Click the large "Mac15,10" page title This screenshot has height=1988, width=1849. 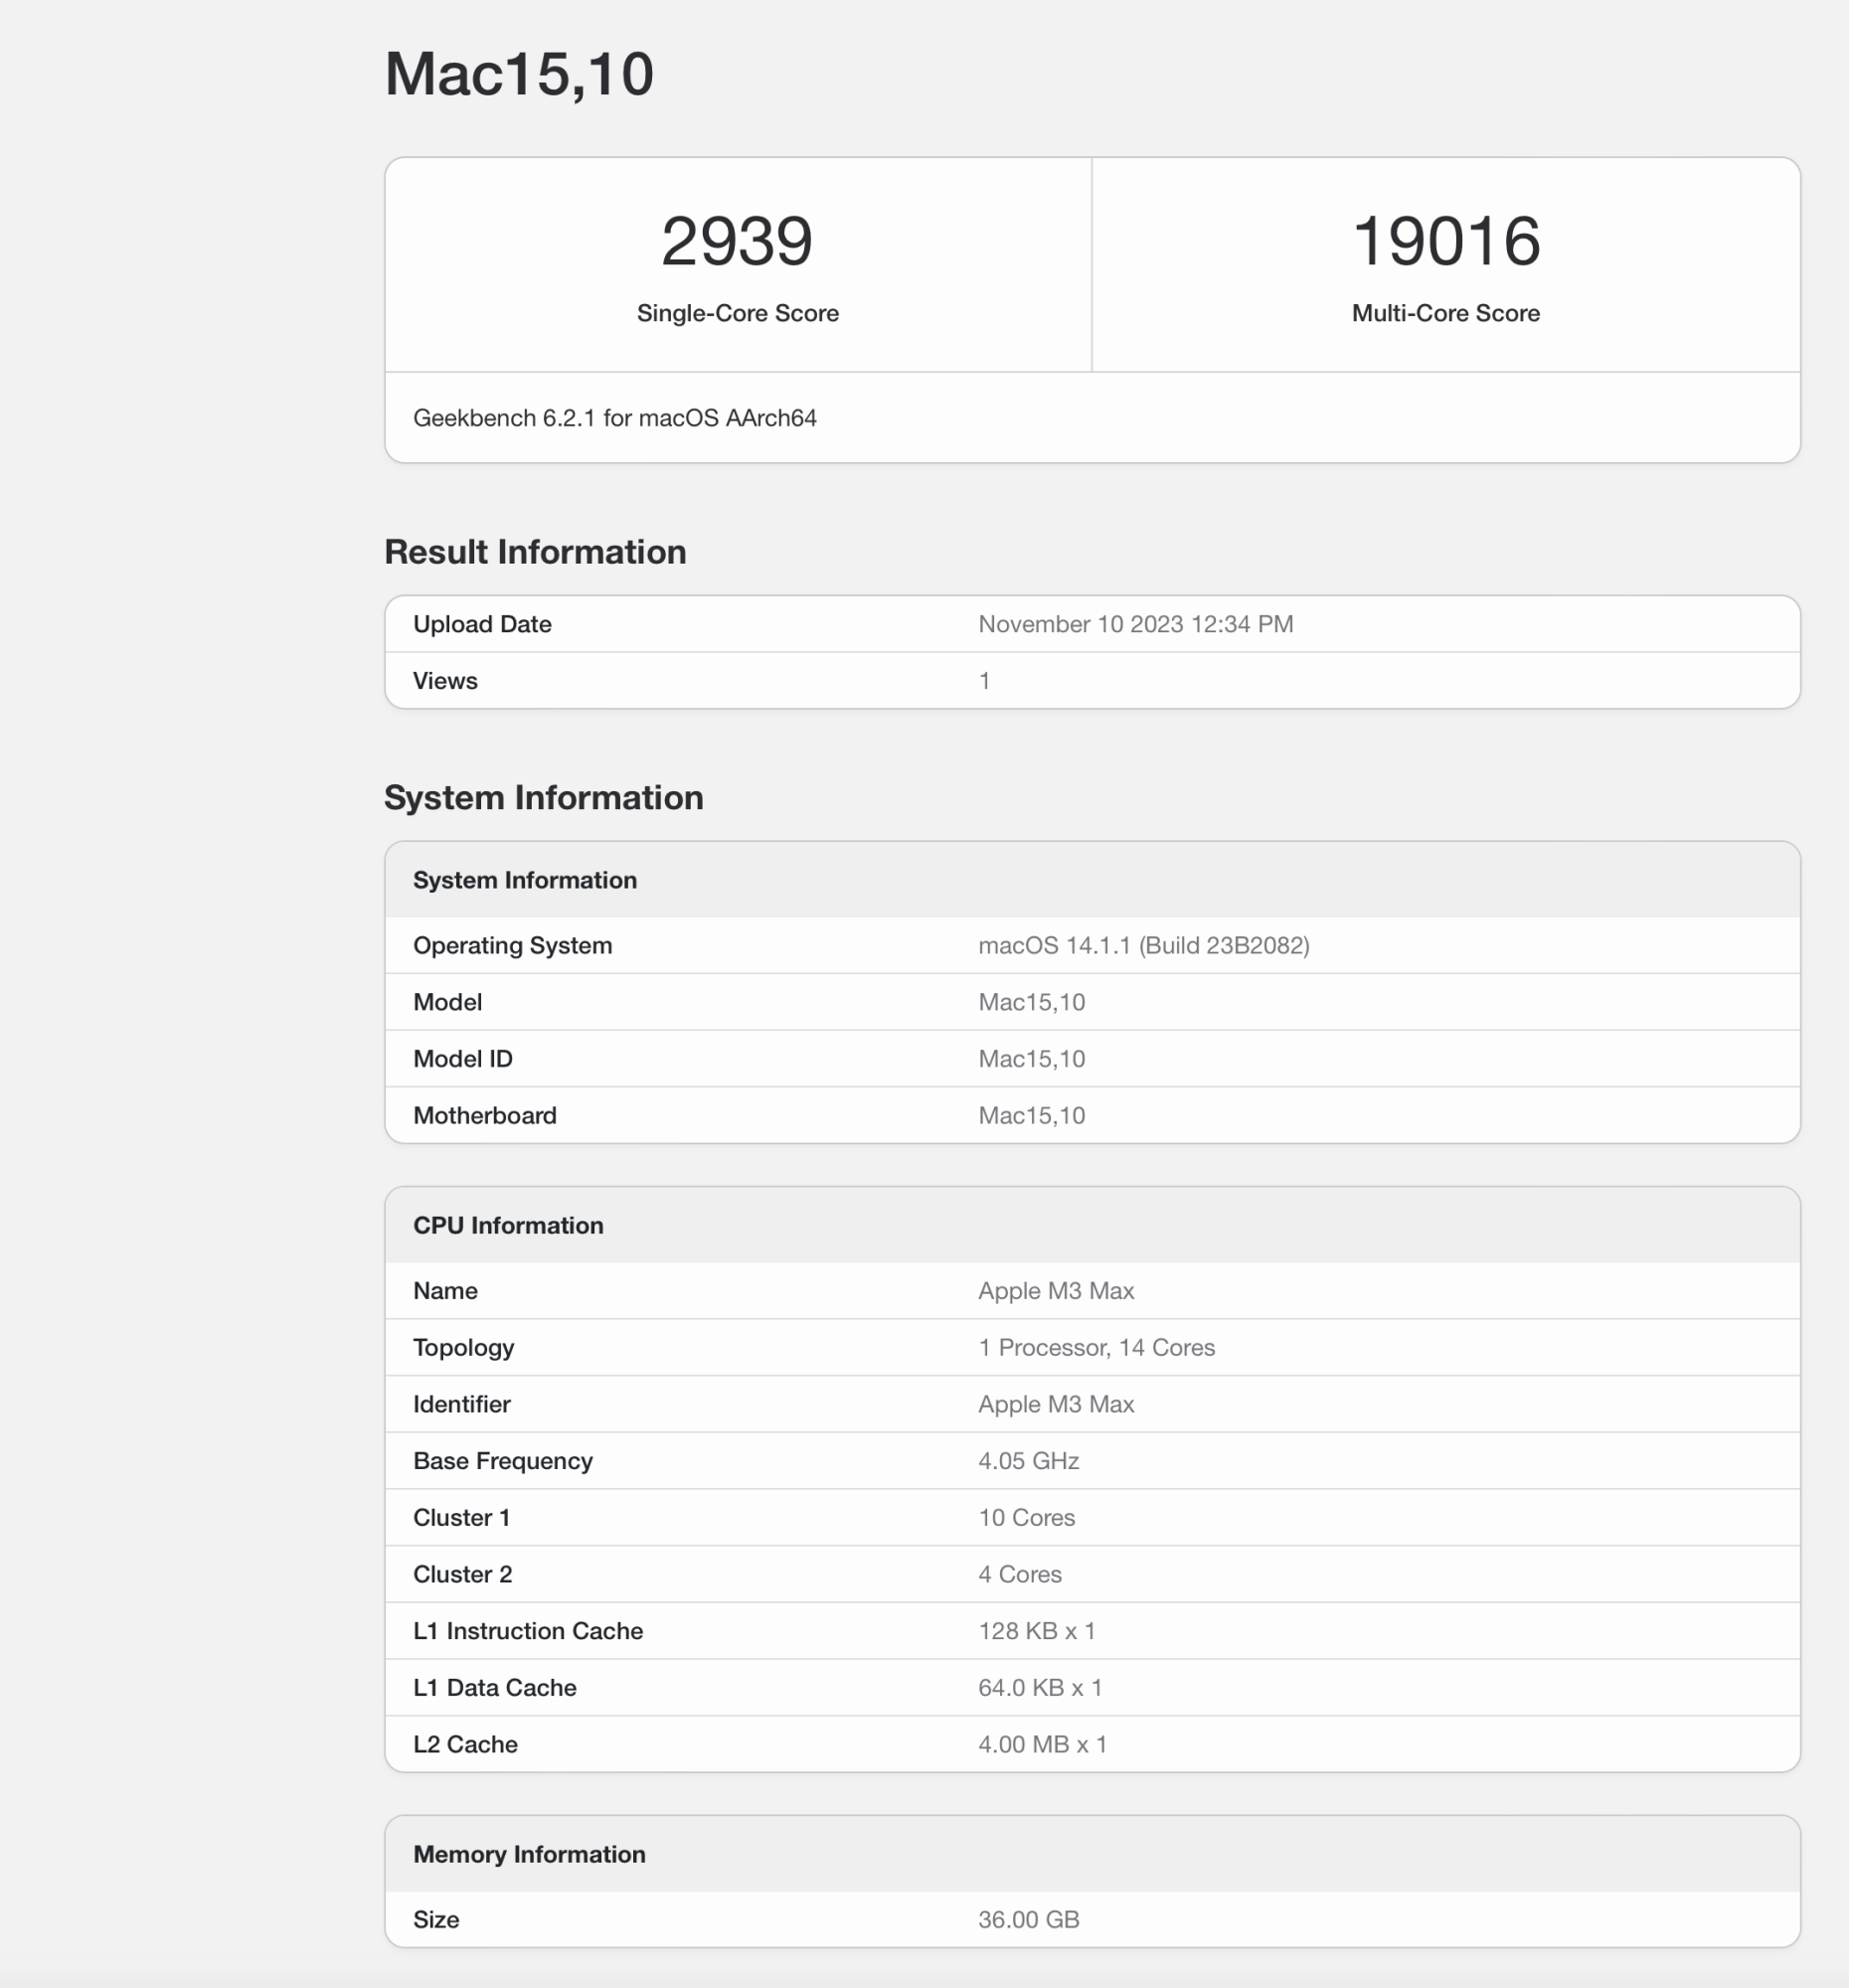(519, 74)
